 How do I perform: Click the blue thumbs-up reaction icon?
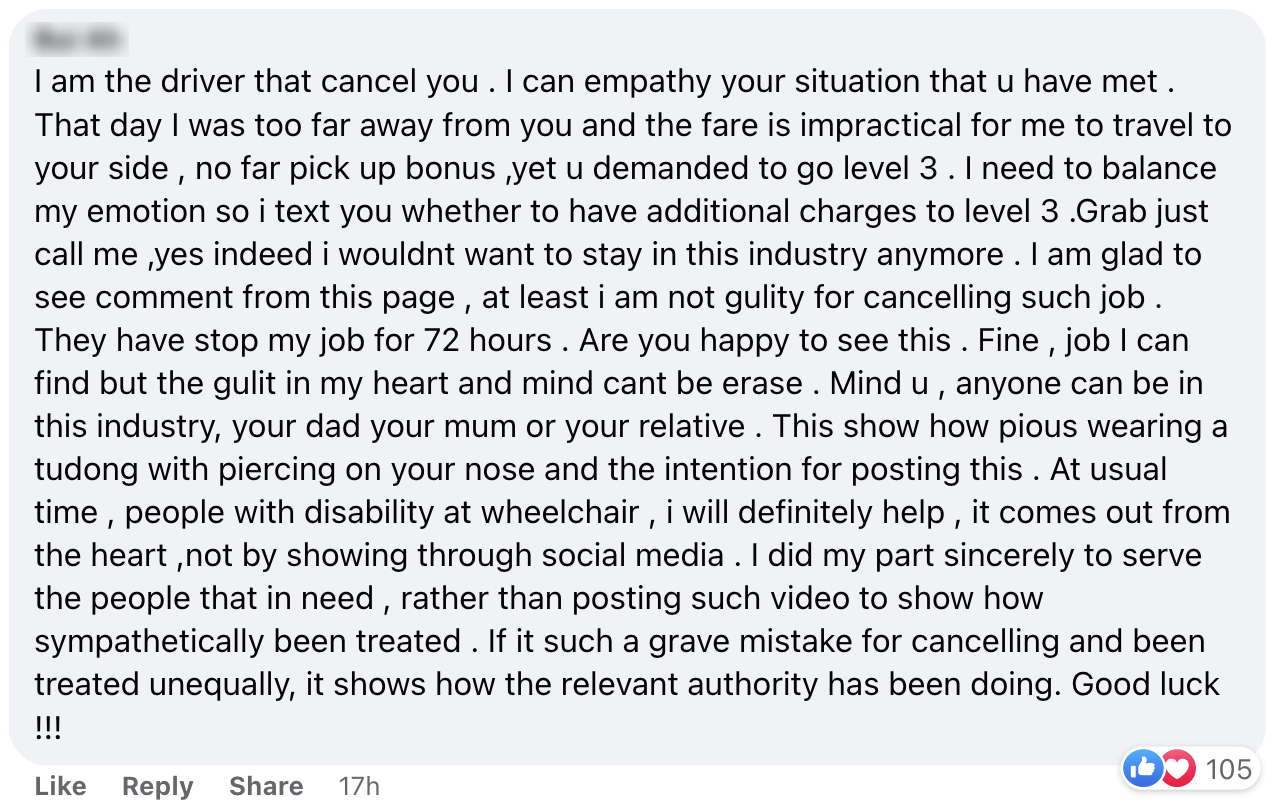coord(1141,768)
